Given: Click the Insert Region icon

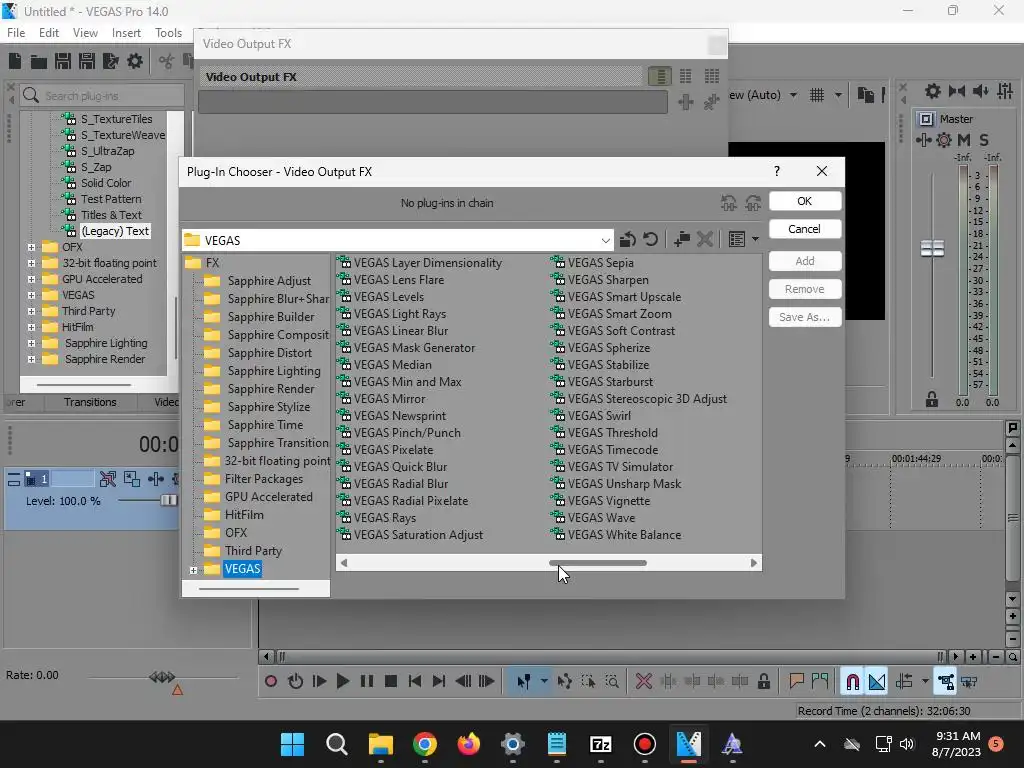Looking at the screenshot, I should [x=820, y=682].
